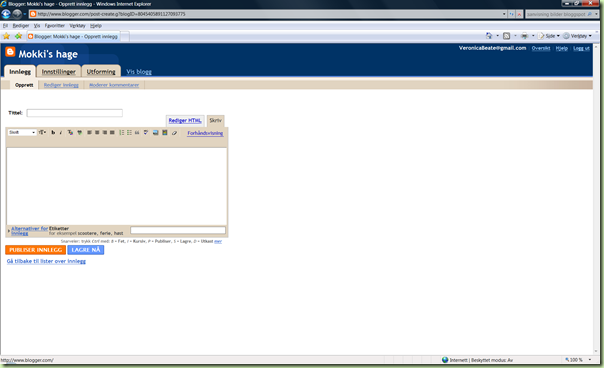The image size is (604, 368).
Task: Click the add image icon
Action: point(155,133)
